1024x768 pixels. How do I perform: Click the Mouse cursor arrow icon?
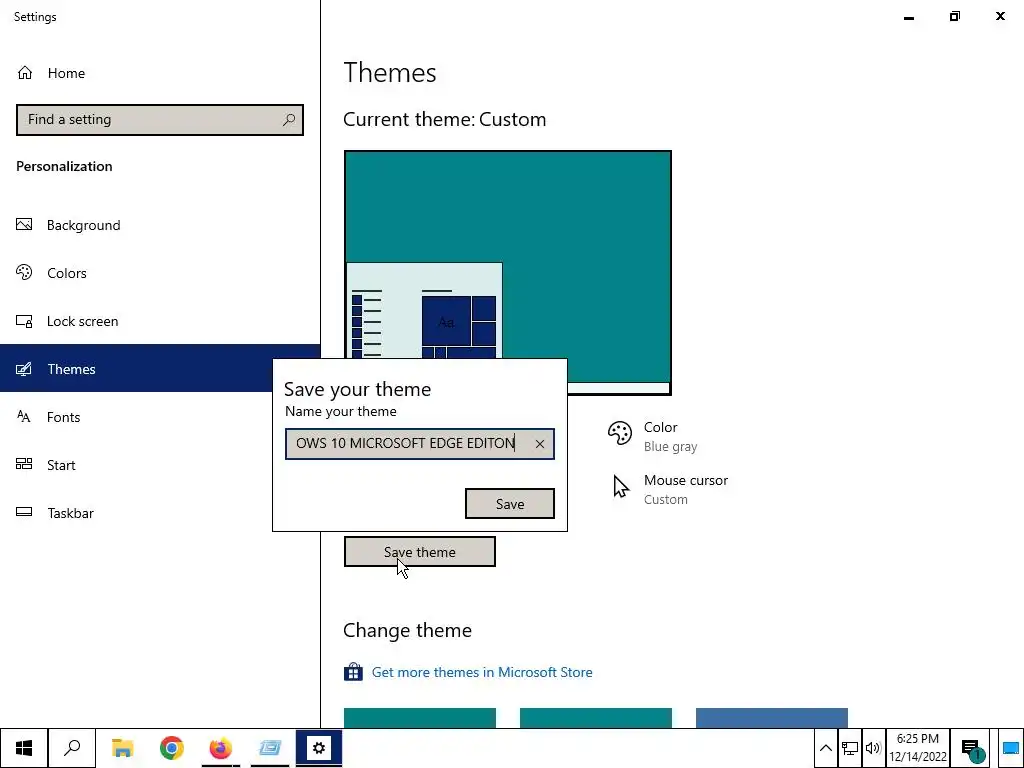click(x=620, y=487)
